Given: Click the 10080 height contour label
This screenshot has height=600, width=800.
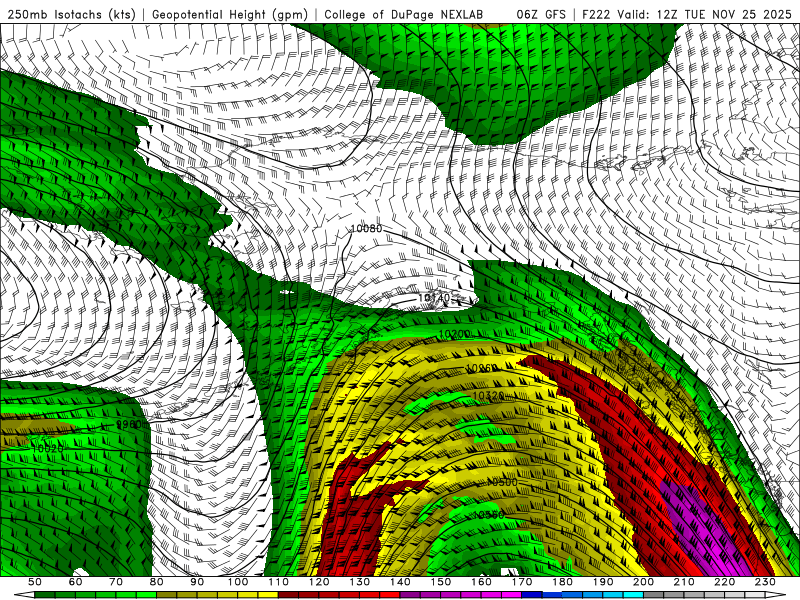Looking at the screenshot, I should pyautogui.click(x=366, y=229).
